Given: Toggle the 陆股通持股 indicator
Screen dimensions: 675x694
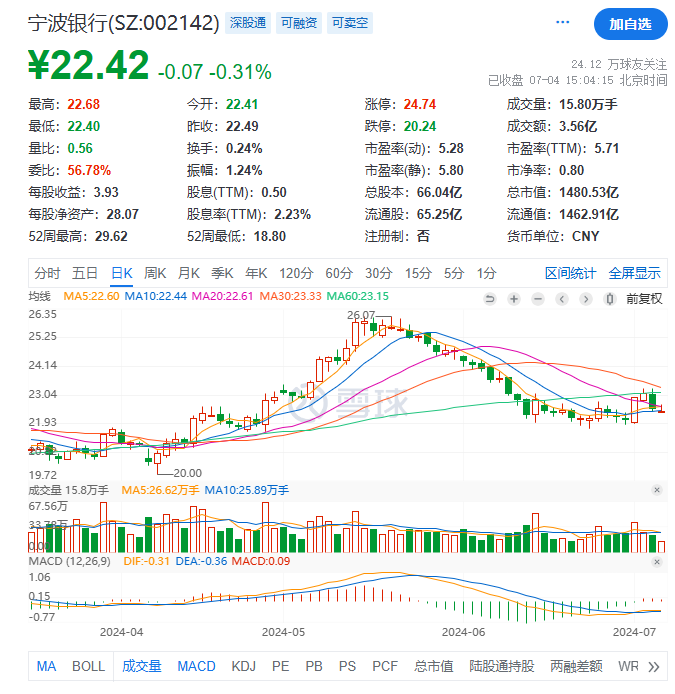Looking at the screenshot, I should tap(502, 667).
